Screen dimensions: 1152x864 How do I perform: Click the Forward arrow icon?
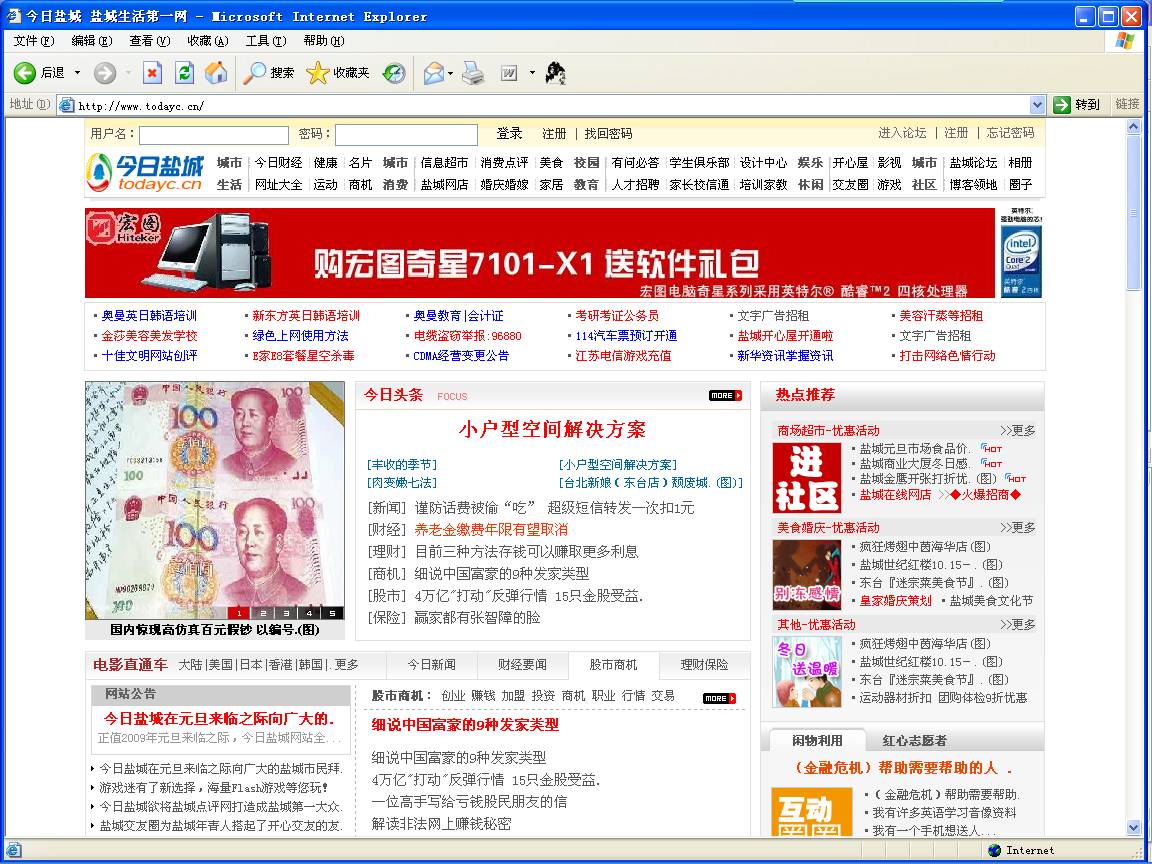105,73
